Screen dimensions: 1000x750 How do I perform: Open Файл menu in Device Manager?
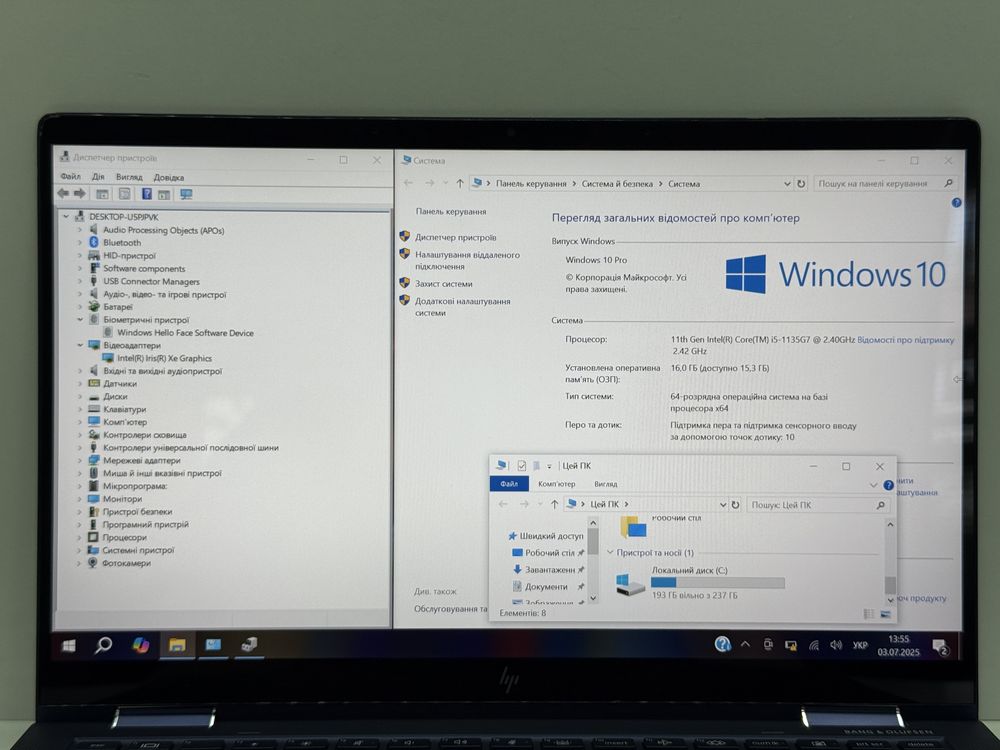(x=70, y=177)
